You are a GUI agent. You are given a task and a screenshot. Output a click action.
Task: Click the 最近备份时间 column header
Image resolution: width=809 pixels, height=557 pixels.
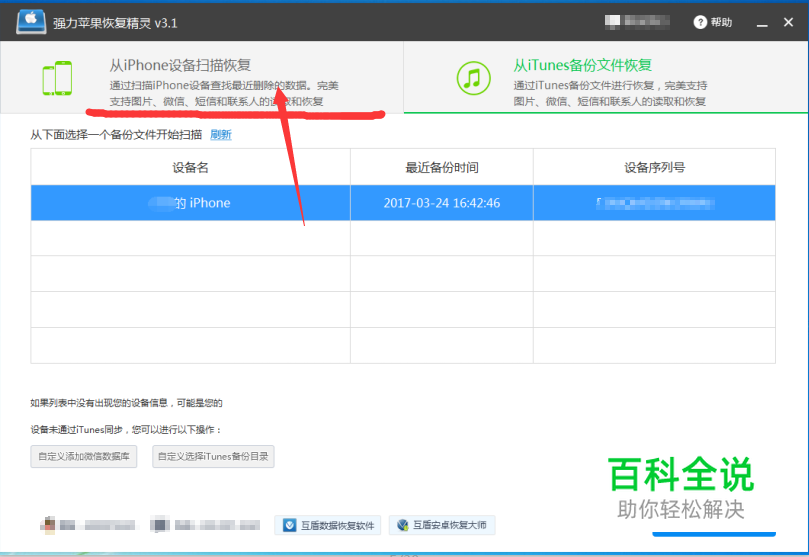tap(442, 167)
